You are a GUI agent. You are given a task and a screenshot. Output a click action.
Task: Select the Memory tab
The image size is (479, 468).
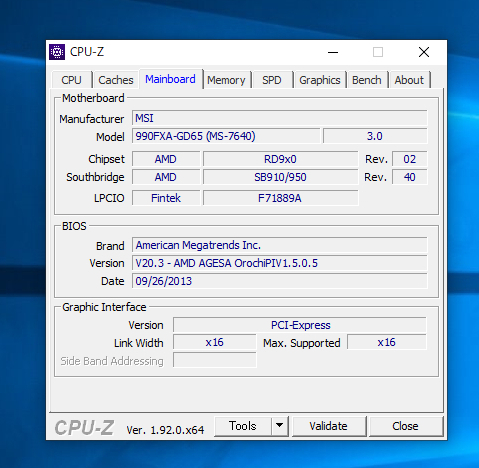(226, 80)
